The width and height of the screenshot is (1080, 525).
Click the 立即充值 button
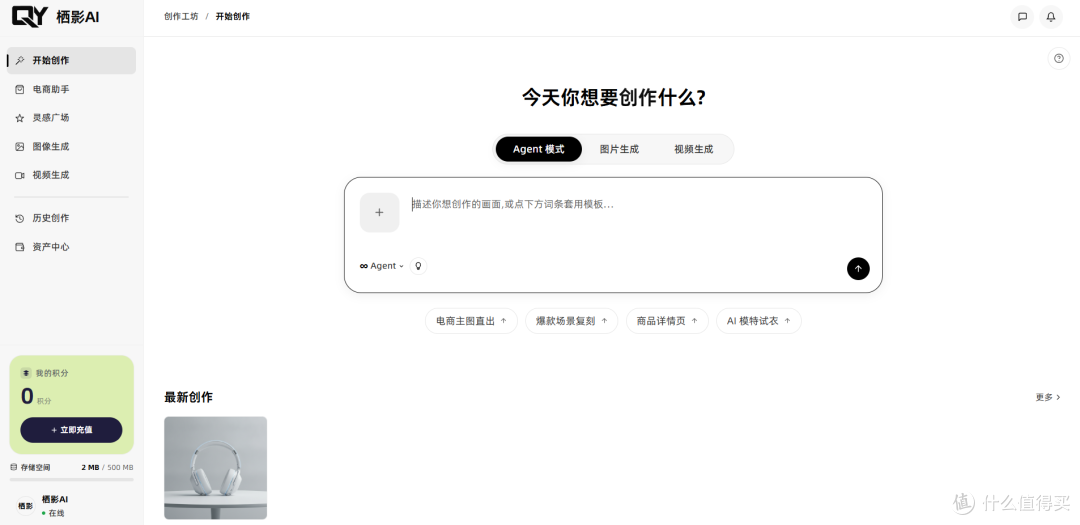(72, 430)
